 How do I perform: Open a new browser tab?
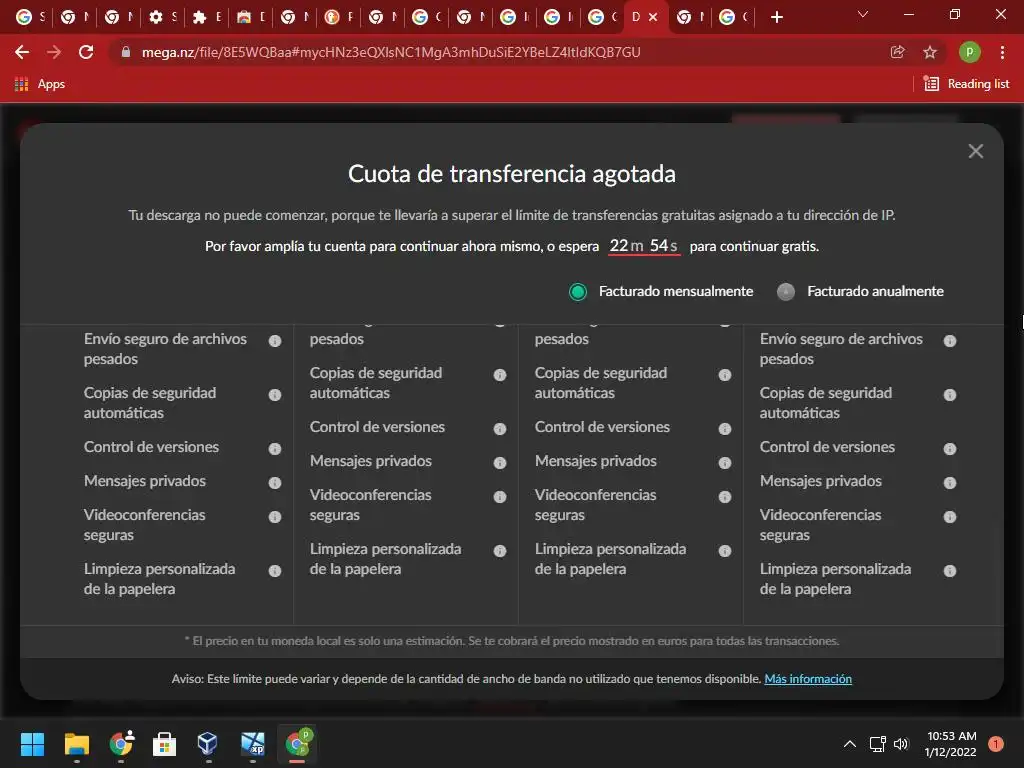click(776, 18)
